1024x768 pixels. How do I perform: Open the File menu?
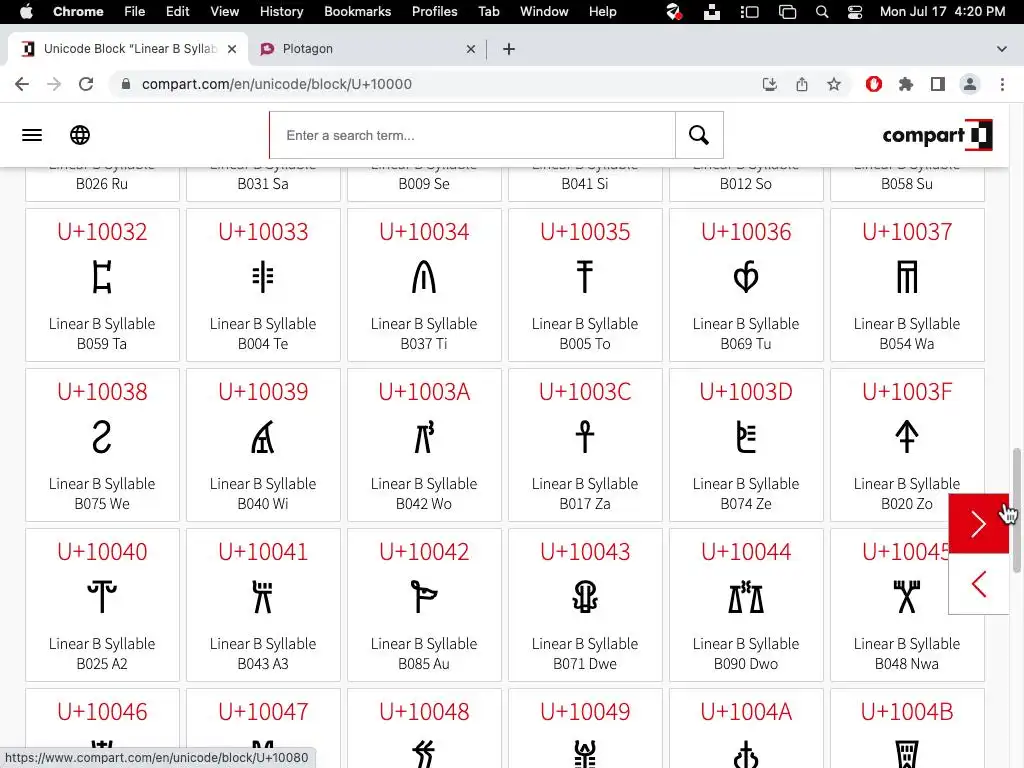pyautogui.click(x=135, y=11)
